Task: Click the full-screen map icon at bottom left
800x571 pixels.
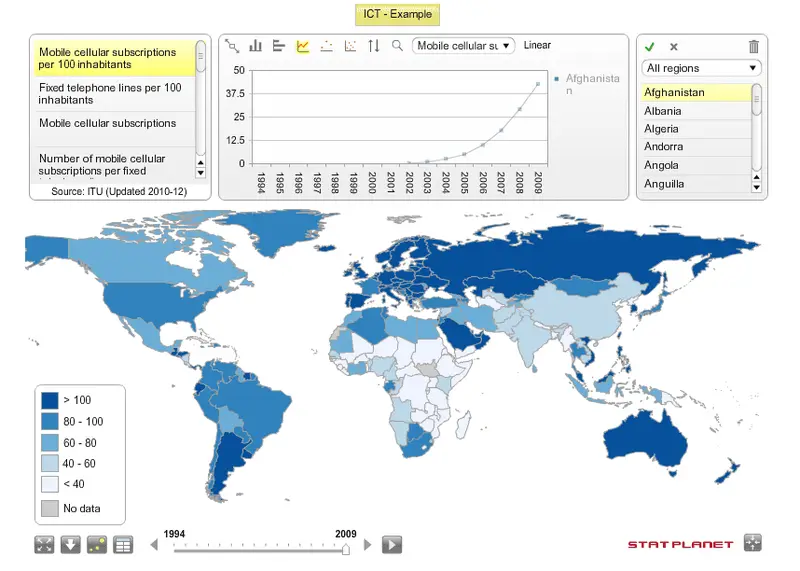Action: tap(44, 544)
